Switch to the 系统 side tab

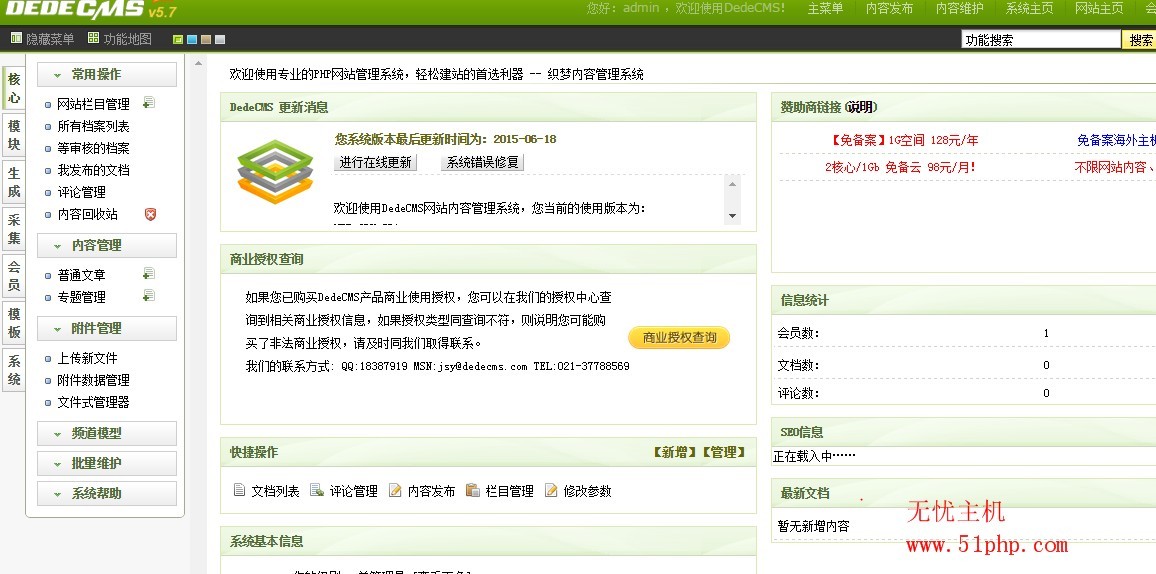14,370
